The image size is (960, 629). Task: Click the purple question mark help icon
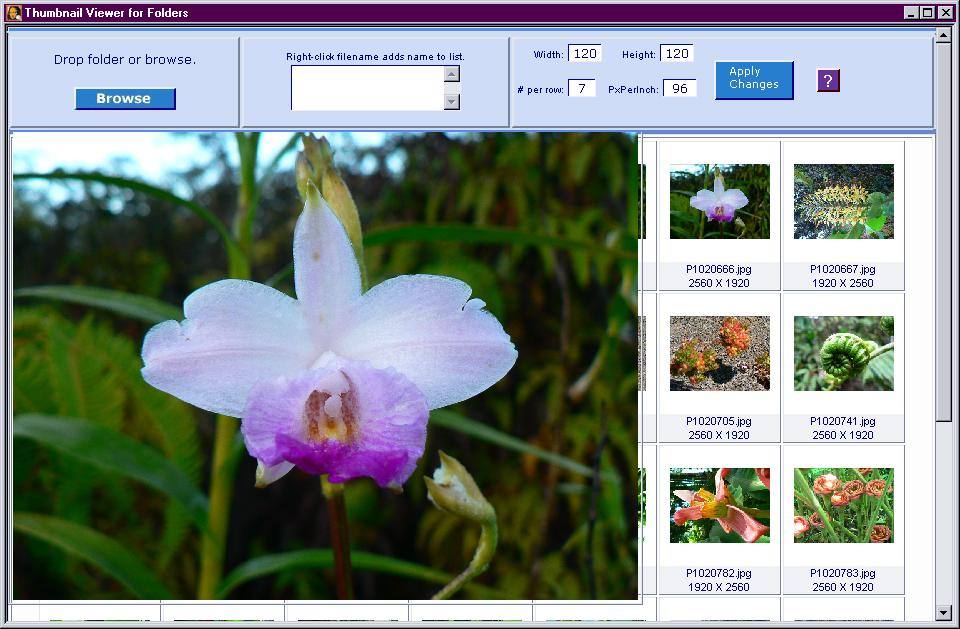[x=828, y=80]
